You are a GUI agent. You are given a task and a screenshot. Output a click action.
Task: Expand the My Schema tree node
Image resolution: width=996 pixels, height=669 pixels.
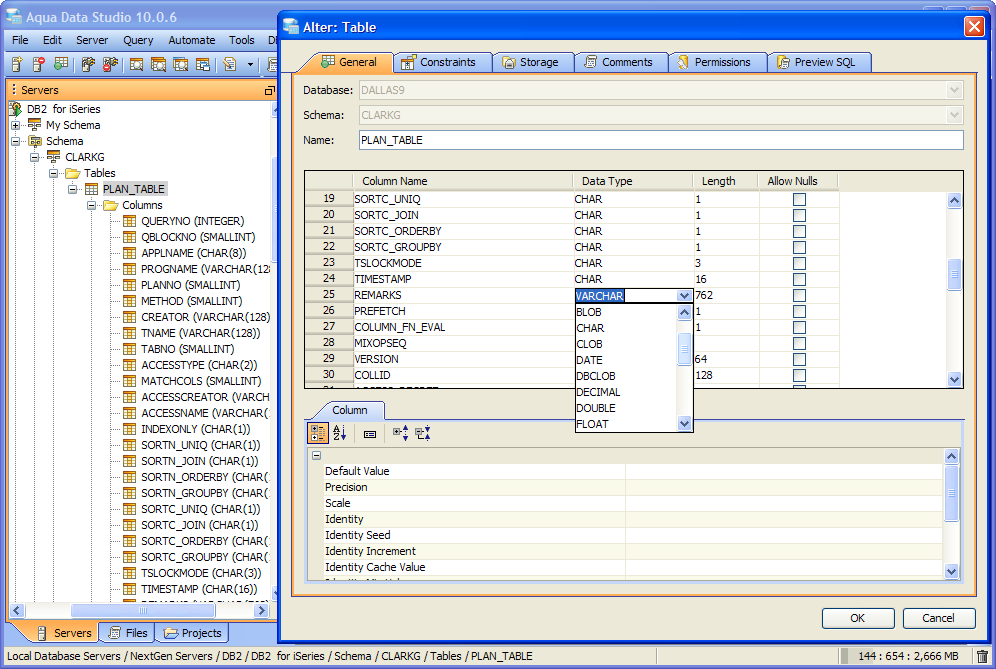click(16, 125)
